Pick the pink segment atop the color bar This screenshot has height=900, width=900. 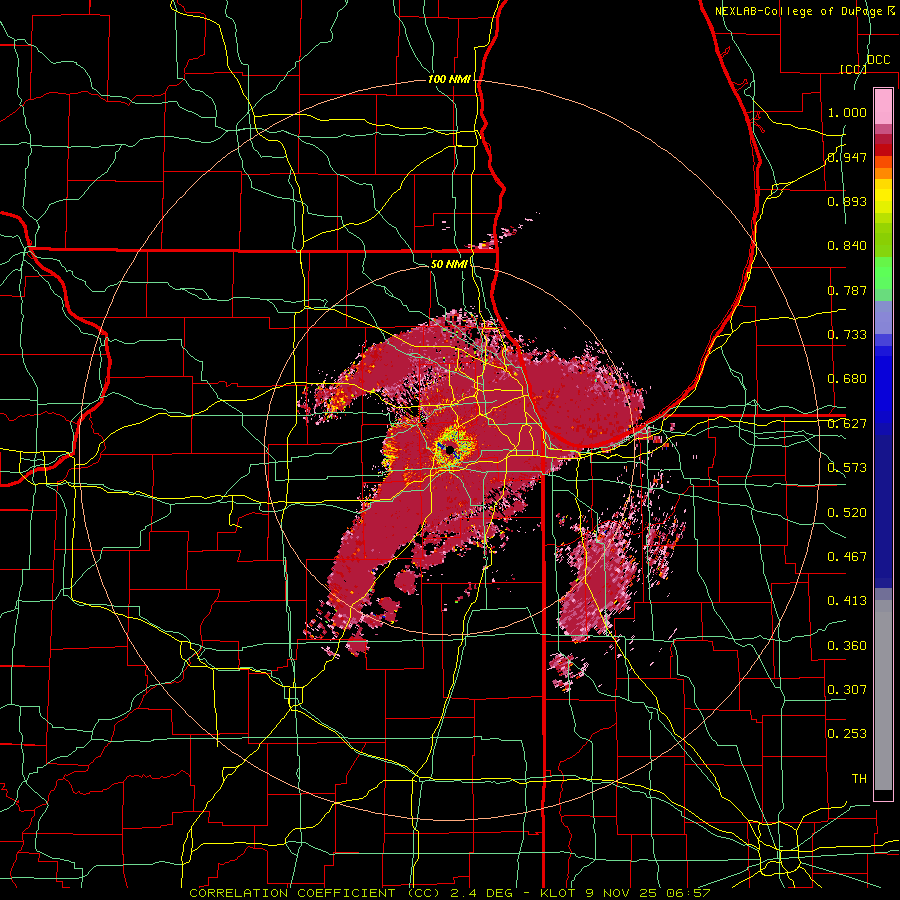[883, 107]
